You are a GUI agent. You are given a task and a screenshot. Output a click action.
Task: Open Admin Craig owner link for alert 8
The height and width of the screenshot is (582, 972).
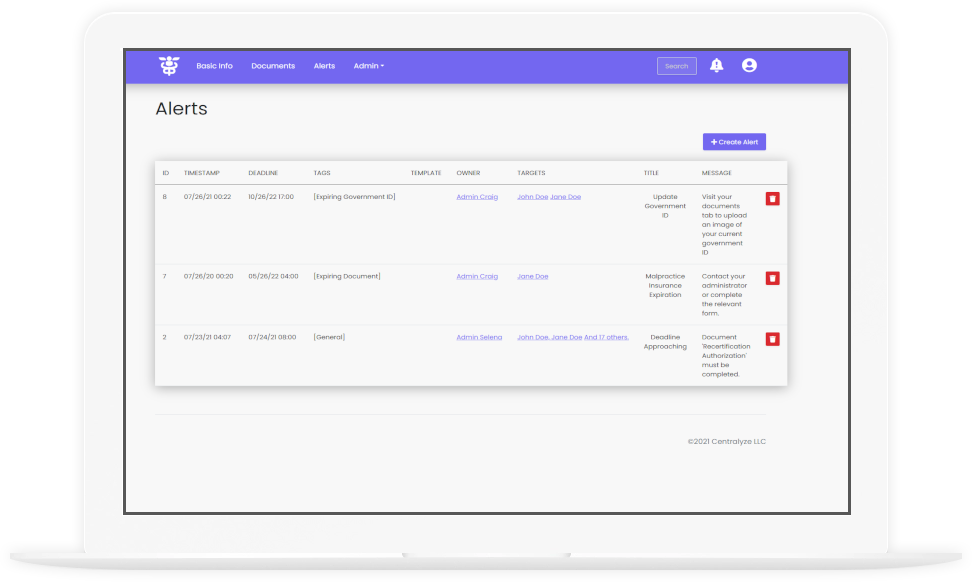click(477, 197)
